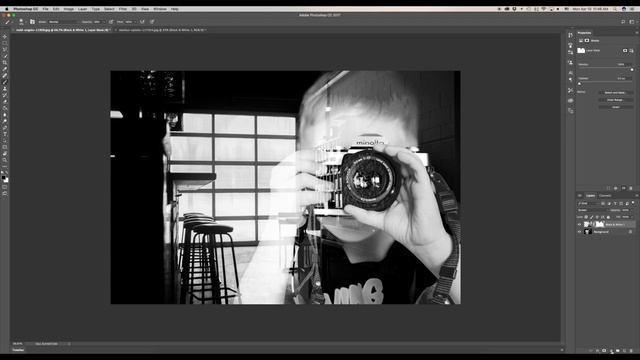Screen dimensions: 640x360
Task: Toggle lock transparent pixels
Action: [586, 217]
